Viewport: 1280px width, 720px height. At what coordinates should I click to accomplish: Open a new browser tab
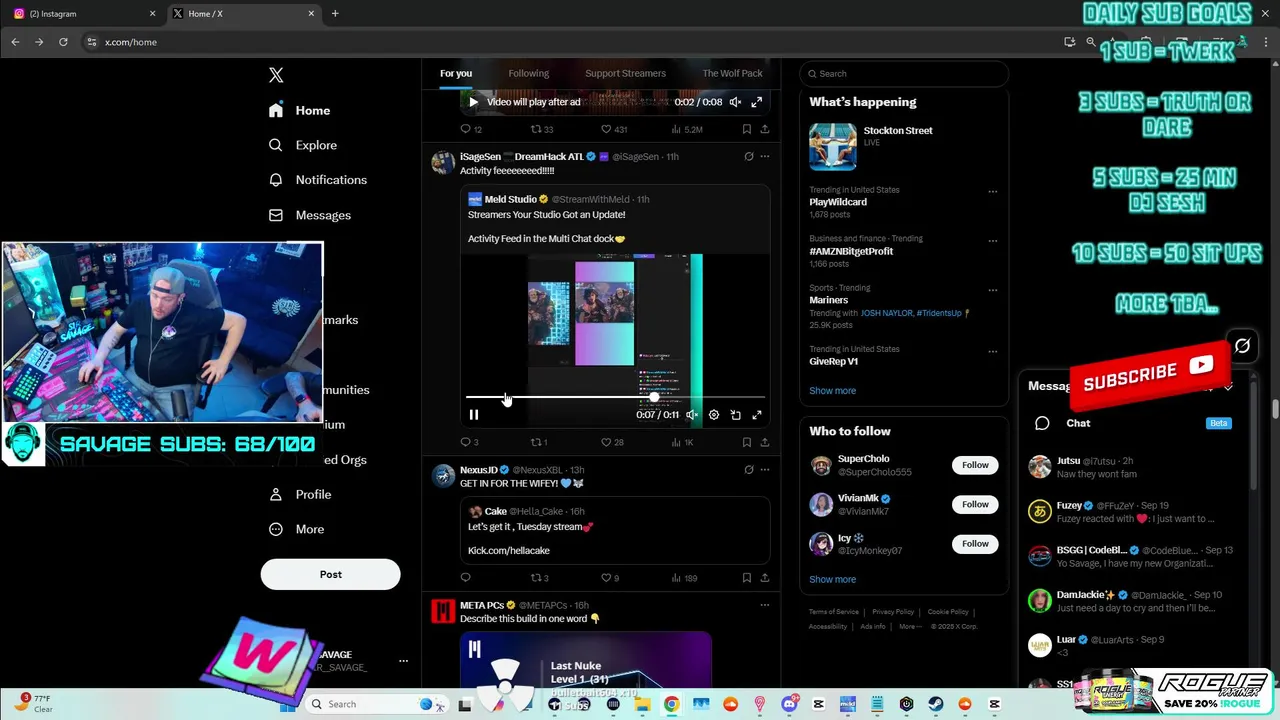(x=335, y=13)
